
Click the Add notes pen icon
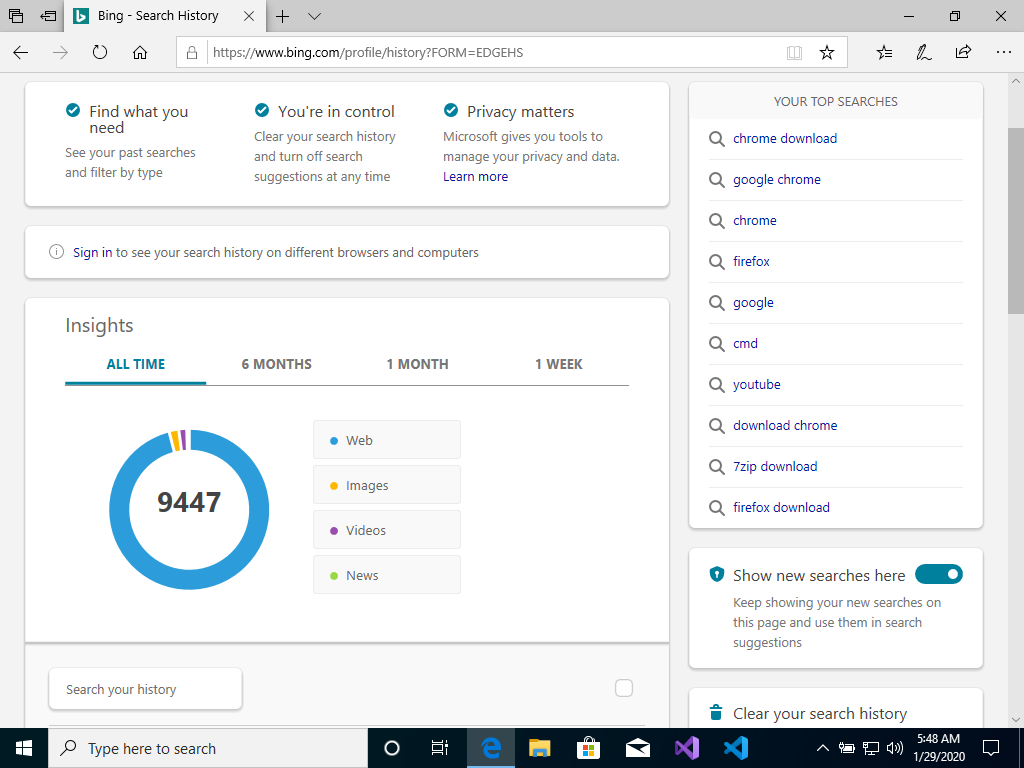pyautogui.click(x=924, y=53)
